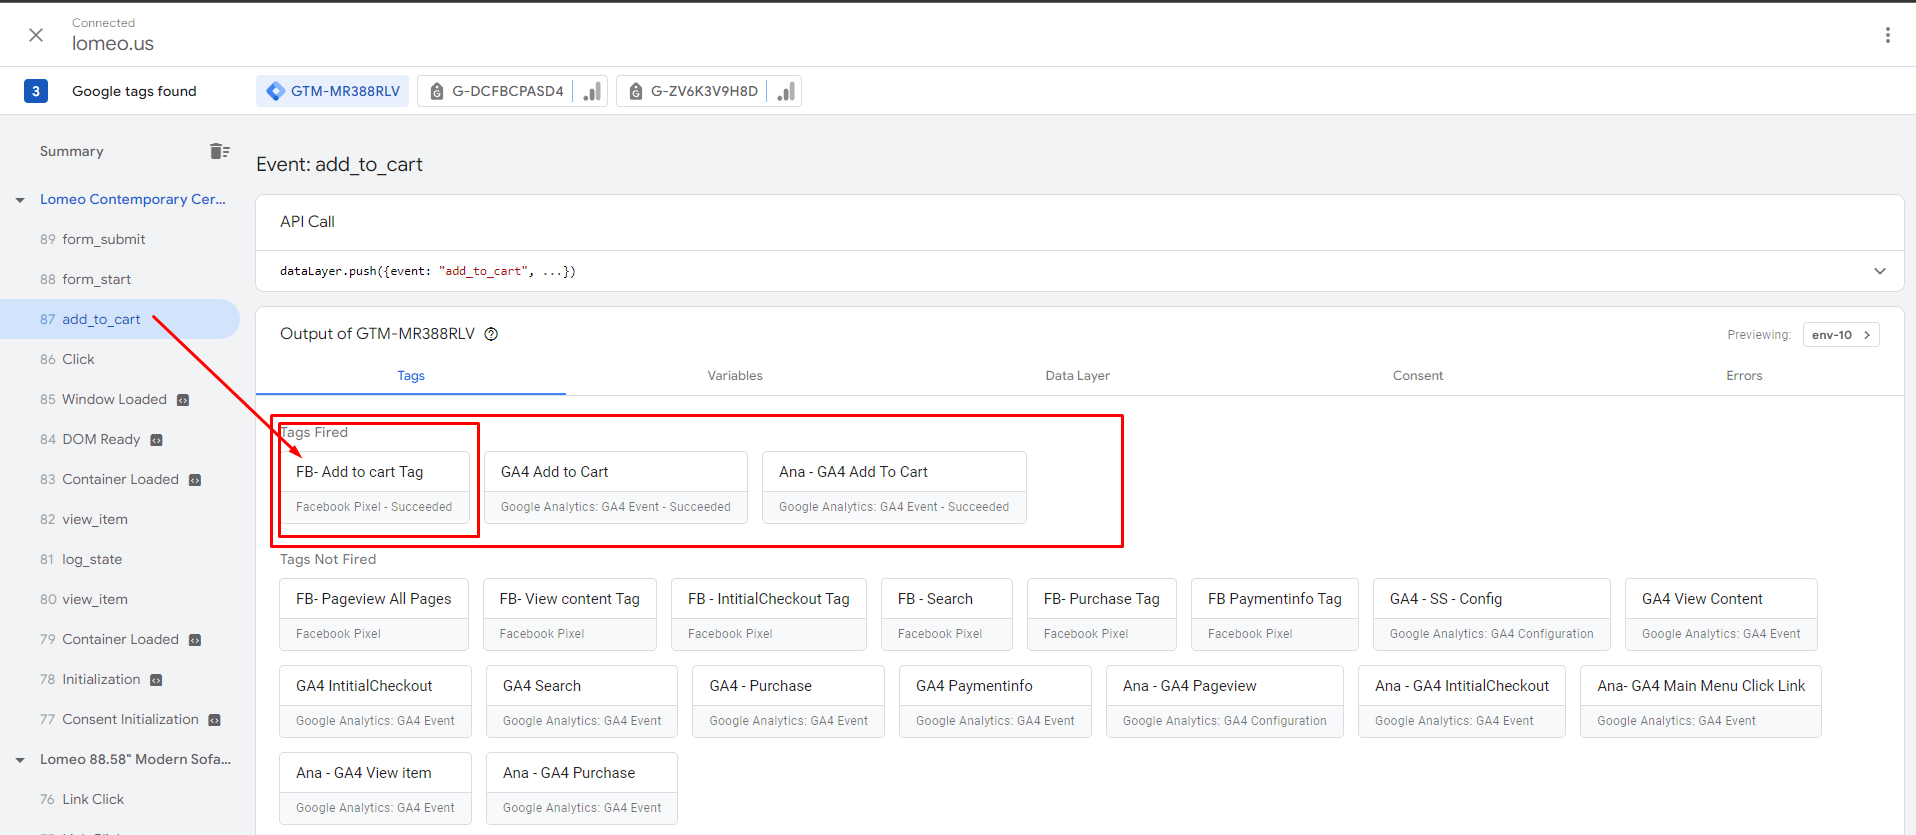Viewport: 1916px width, 835px height.
Task: Click the code badge next to Window Loaded
Action: pos(183,400)
